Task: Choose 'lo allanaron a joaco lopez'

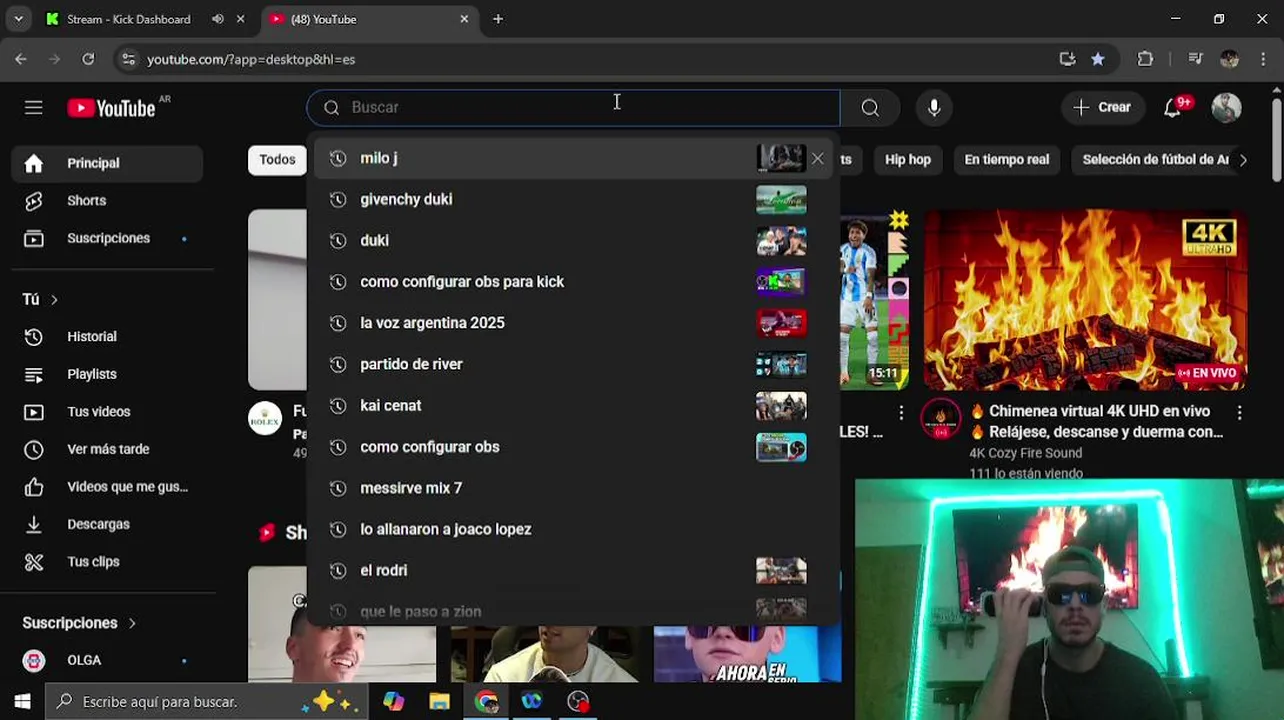Action: 573,529
